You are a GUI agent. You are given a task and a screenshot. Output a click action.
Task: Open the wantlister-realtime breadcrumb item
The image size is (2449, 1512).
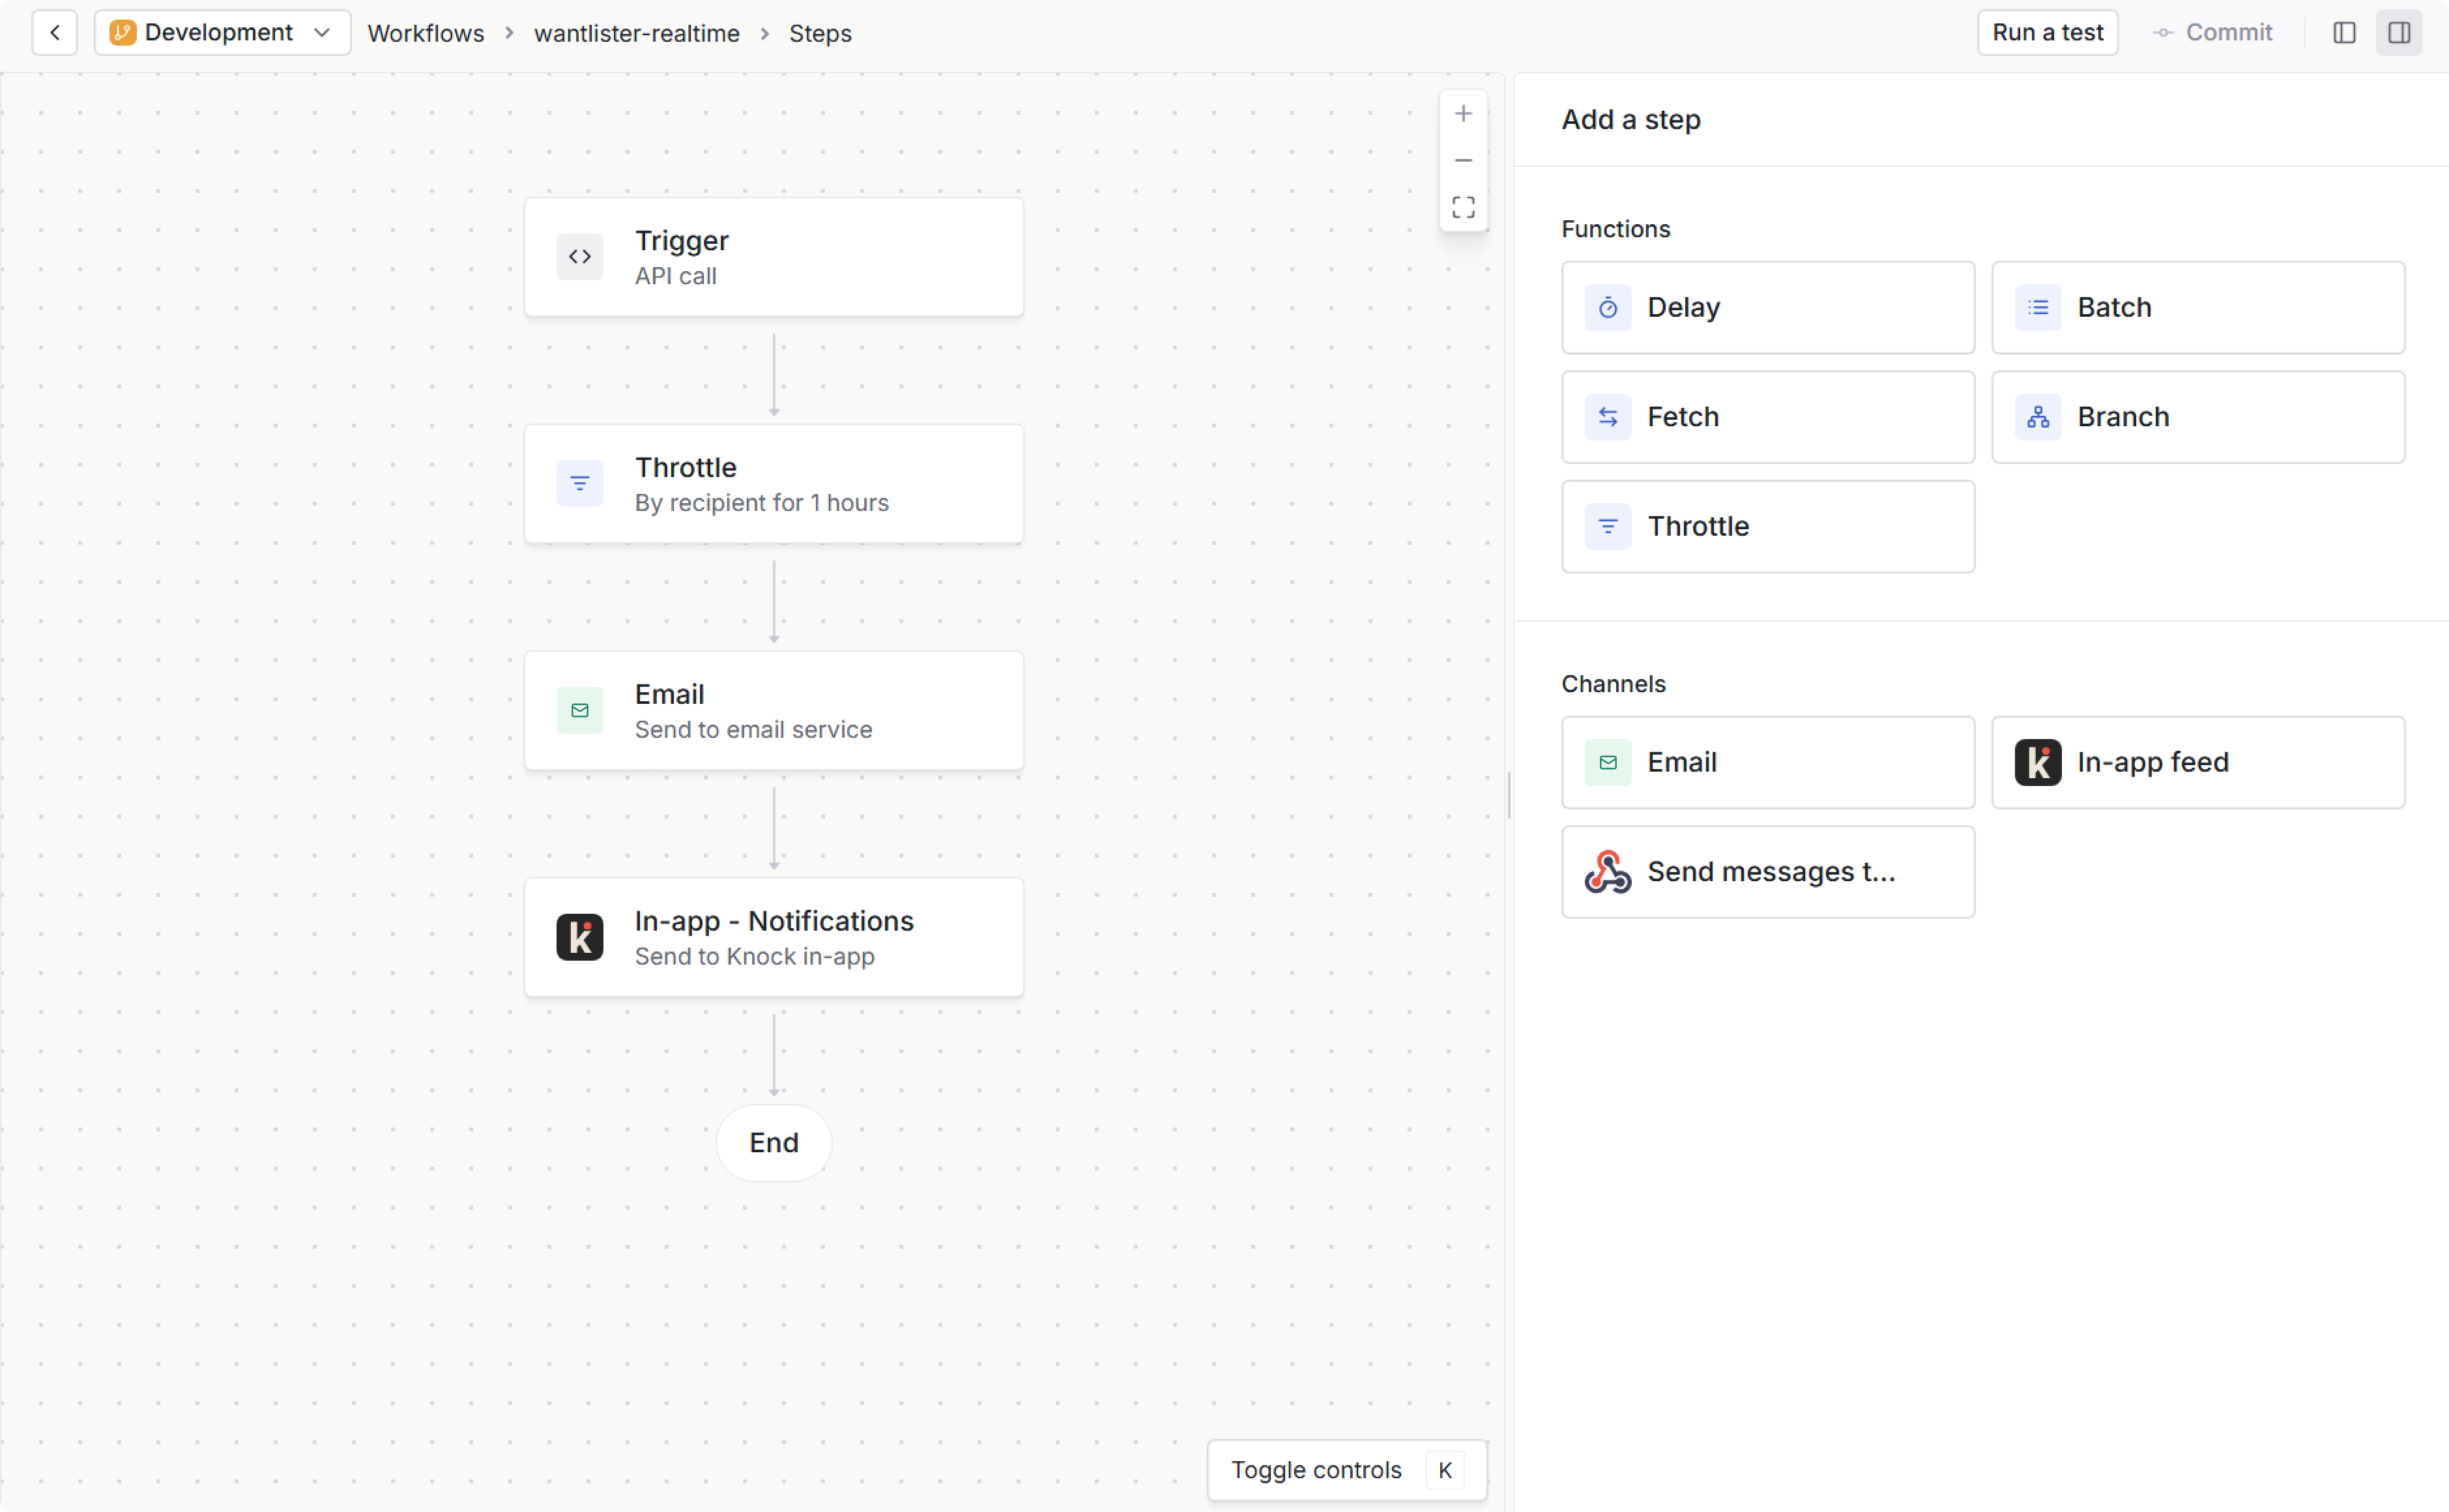636,33
